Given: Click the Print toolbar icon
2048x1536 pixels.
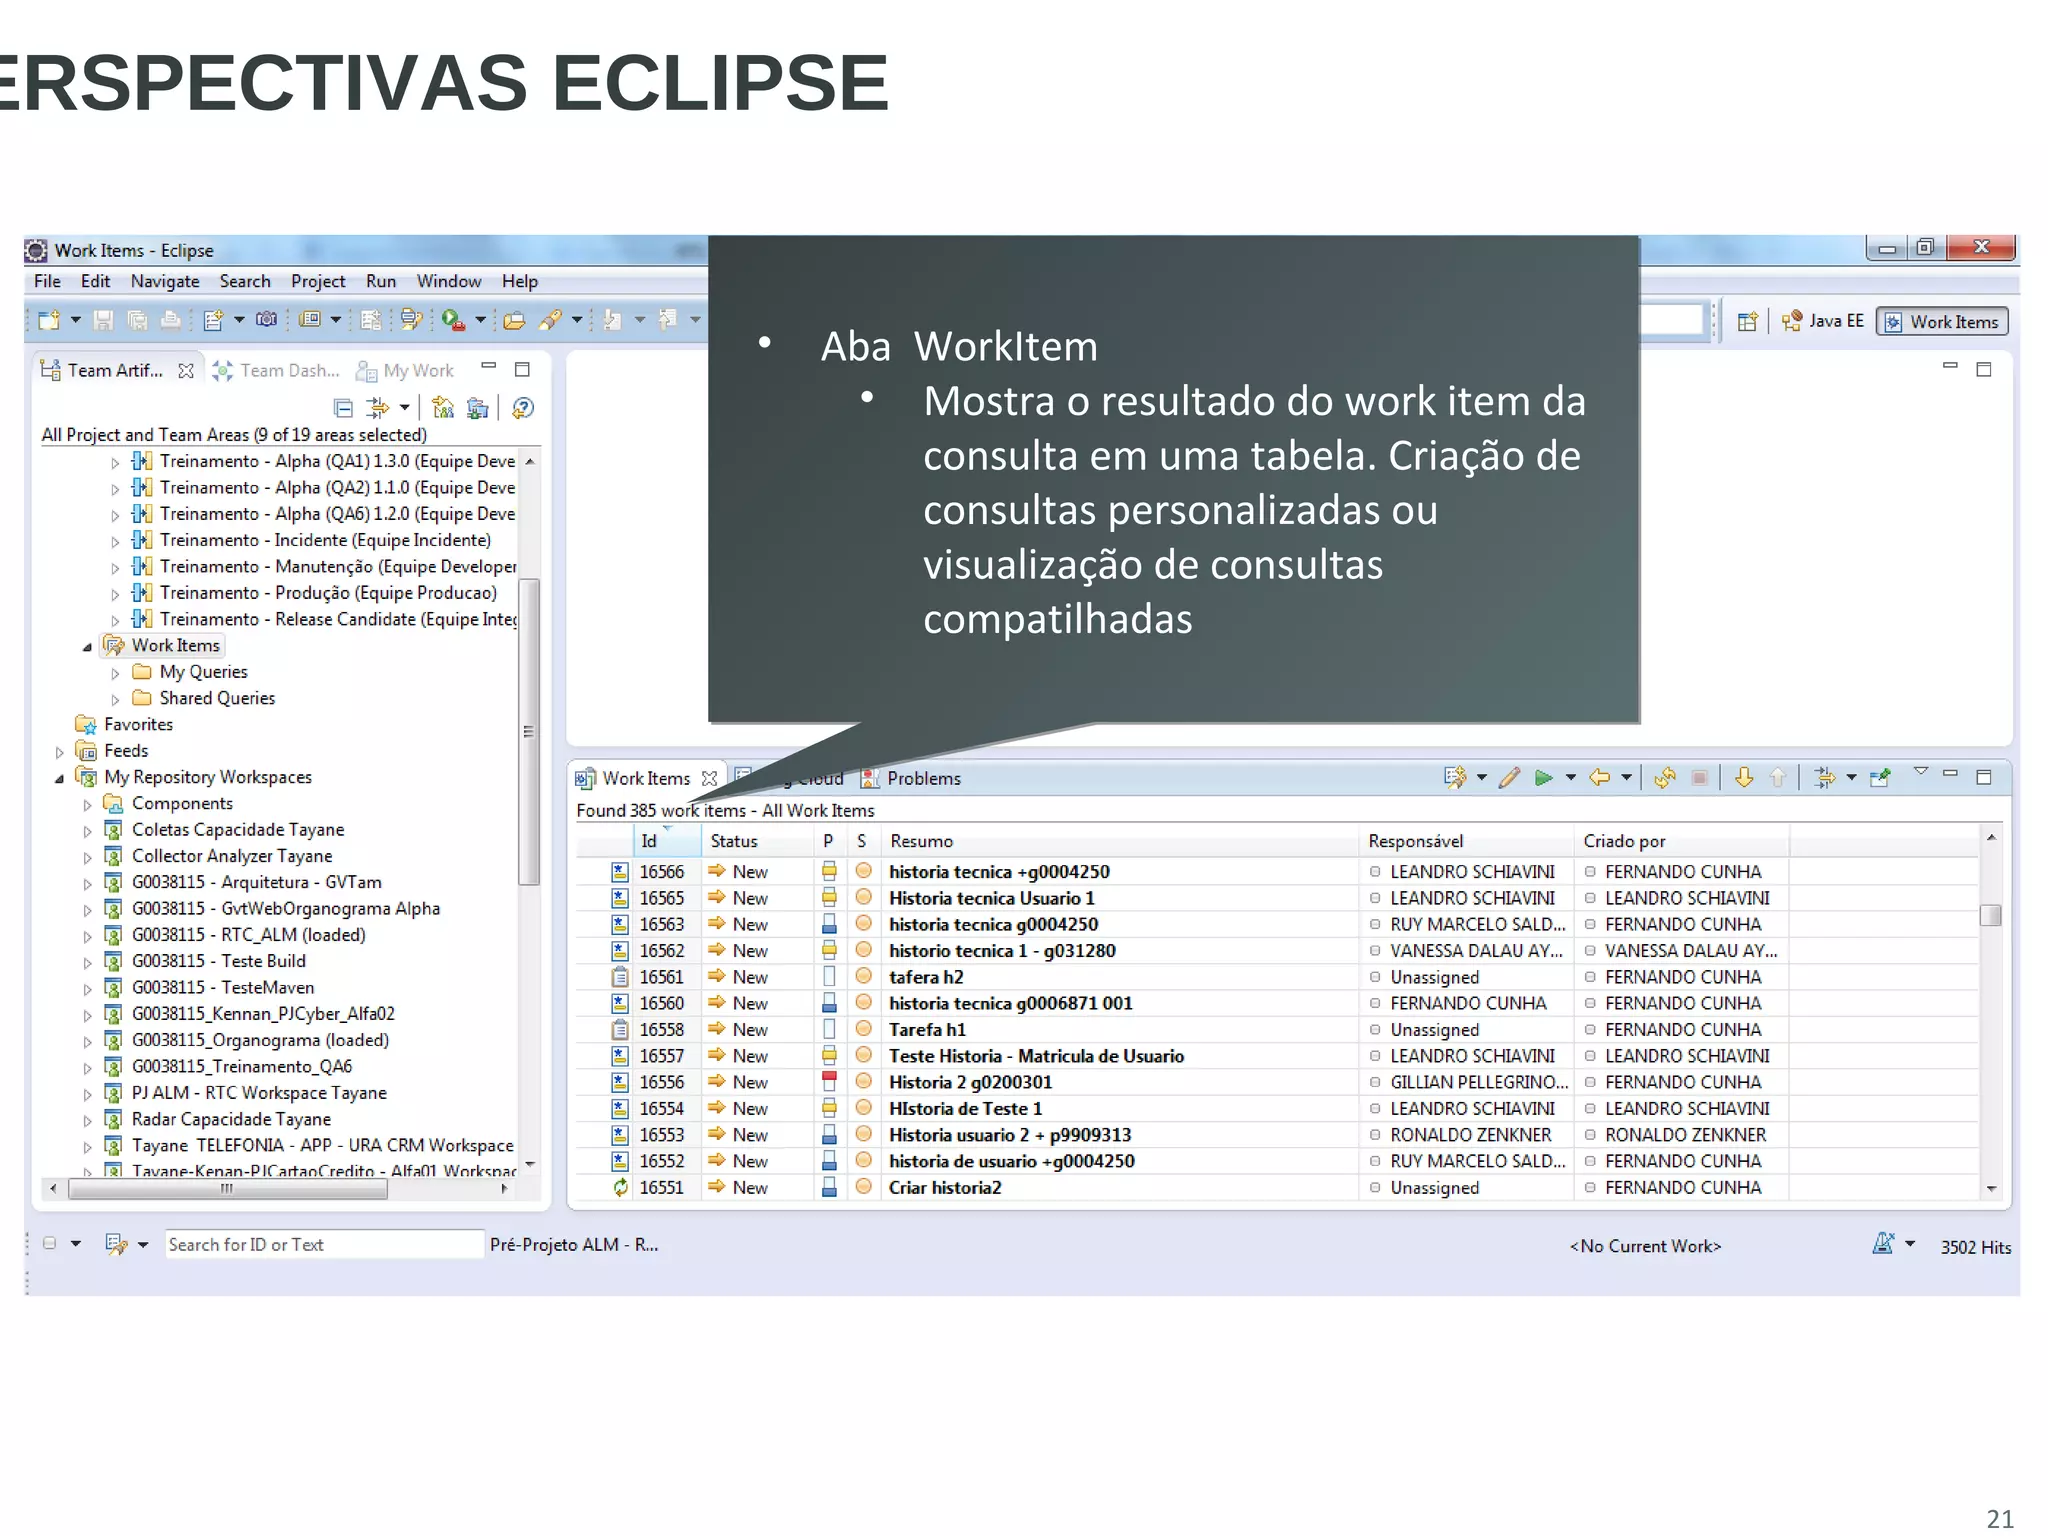Looking at the screenshot, I should (x=171, y=321).
